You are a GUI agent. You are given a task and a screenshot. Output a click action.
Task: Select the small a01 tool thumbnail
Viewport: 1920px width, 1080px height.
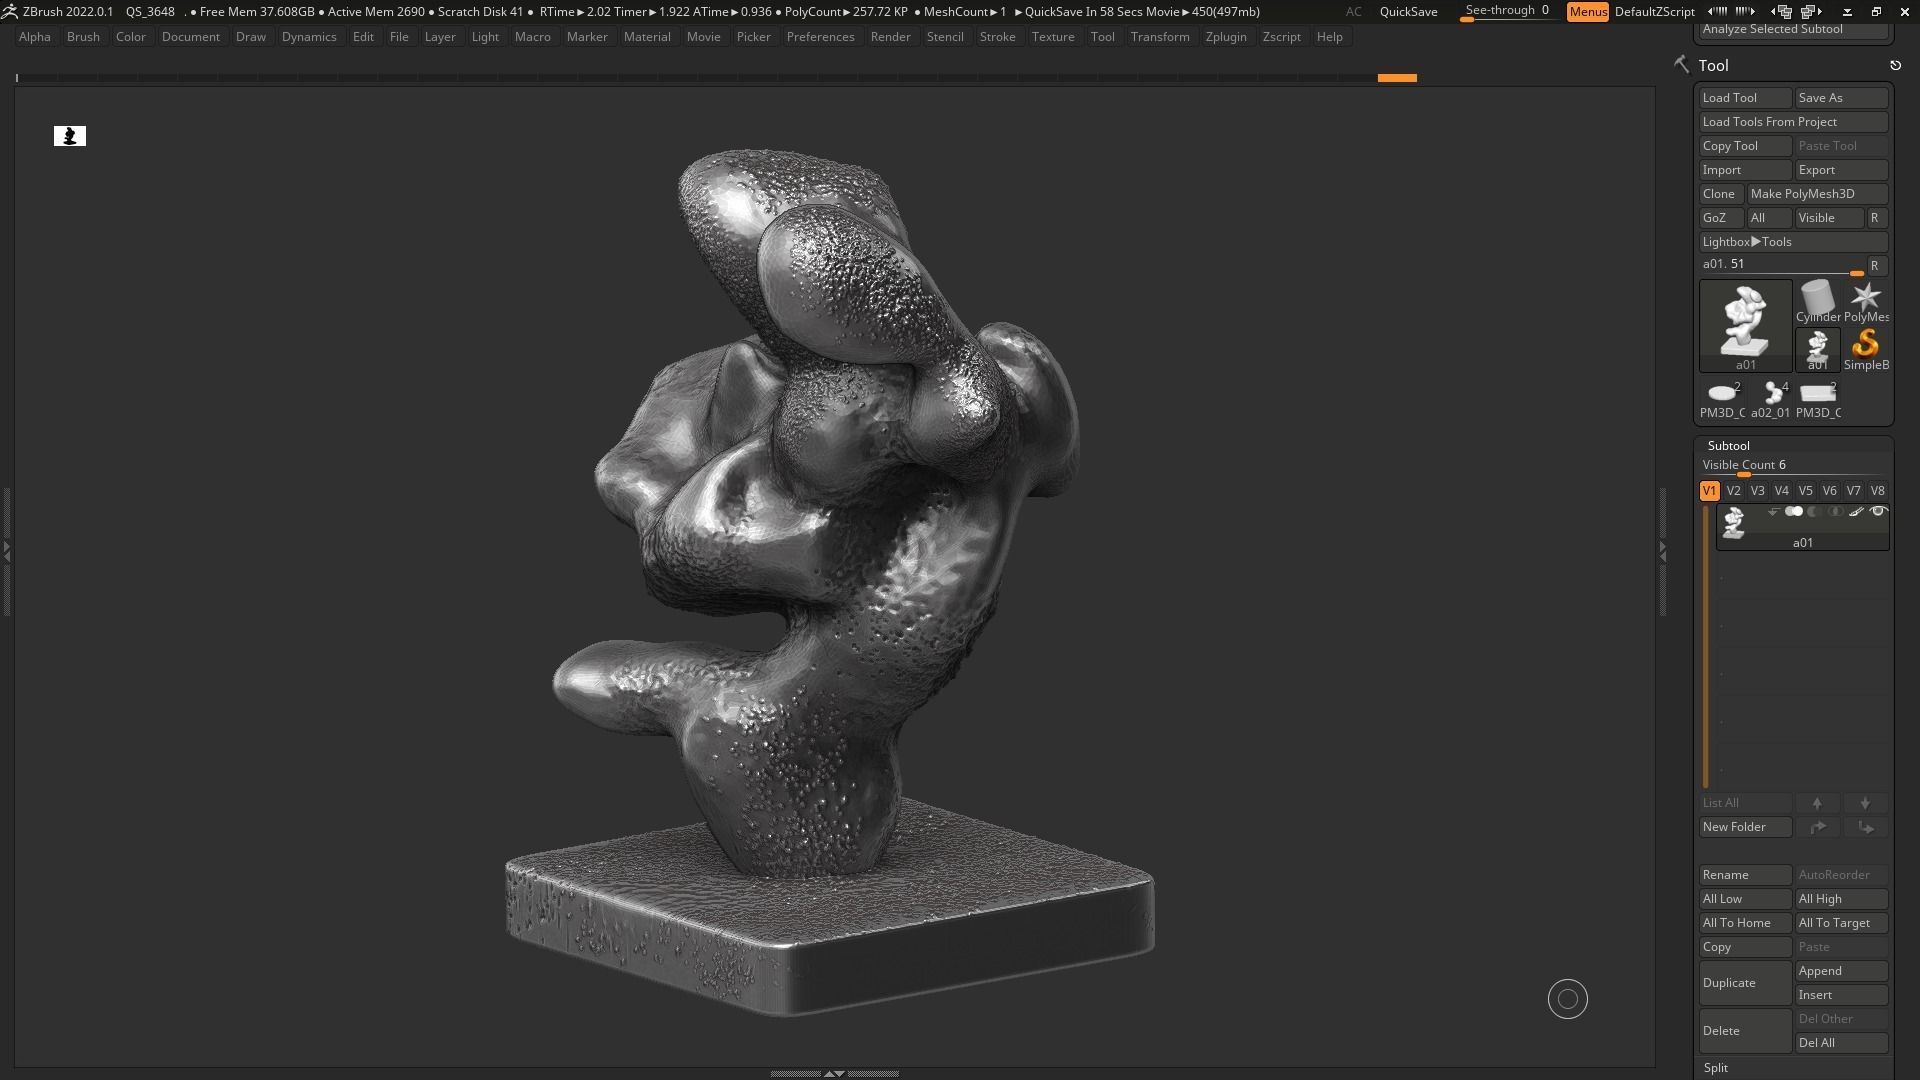[1817, 349]
